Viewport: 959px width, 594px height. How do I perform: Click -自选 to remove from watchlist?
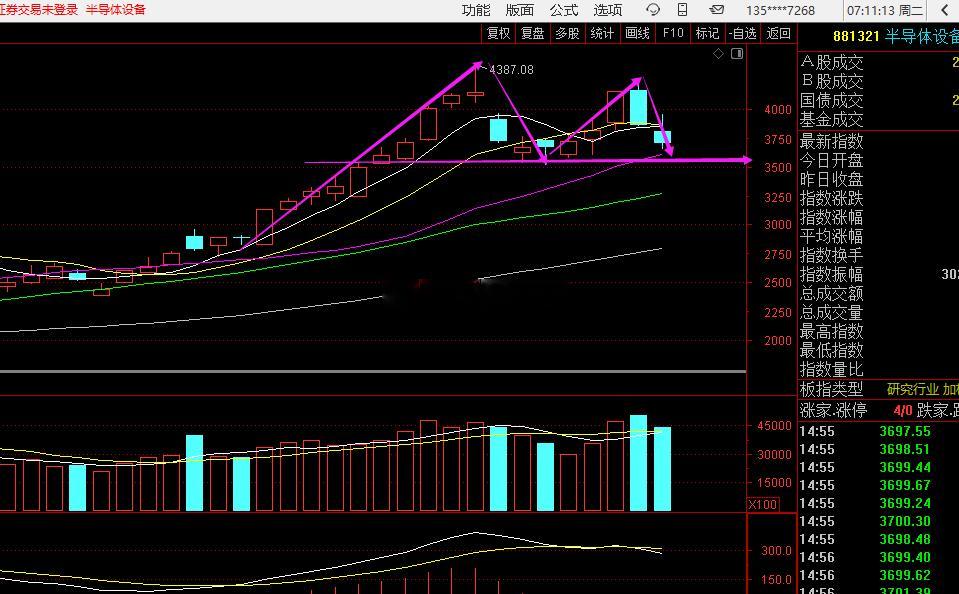pyautogui.click(x=742, y=34)
